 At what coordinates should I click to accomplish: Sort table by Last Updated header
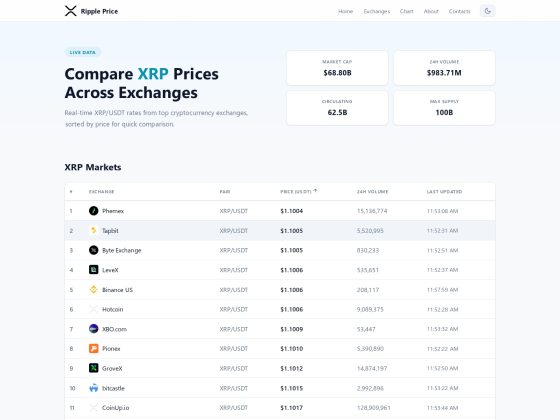click(x=444, y=192)
